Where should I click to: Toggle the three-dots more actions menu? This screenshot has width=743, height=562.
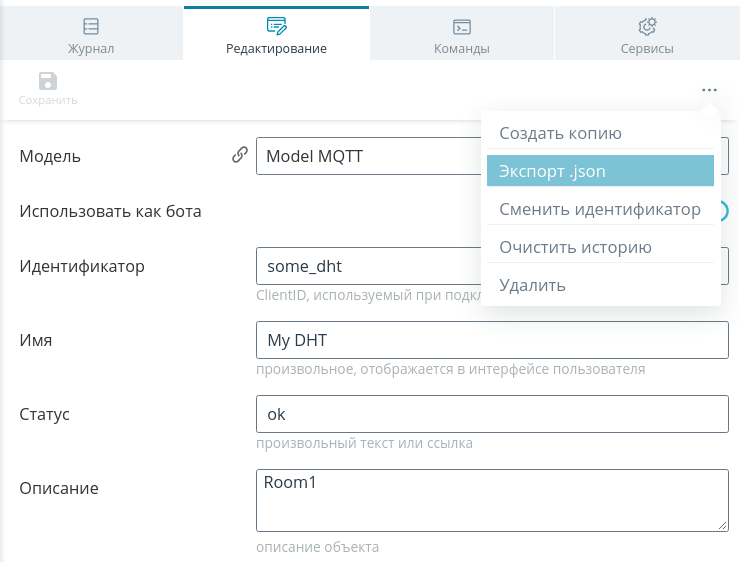[709, 90]
